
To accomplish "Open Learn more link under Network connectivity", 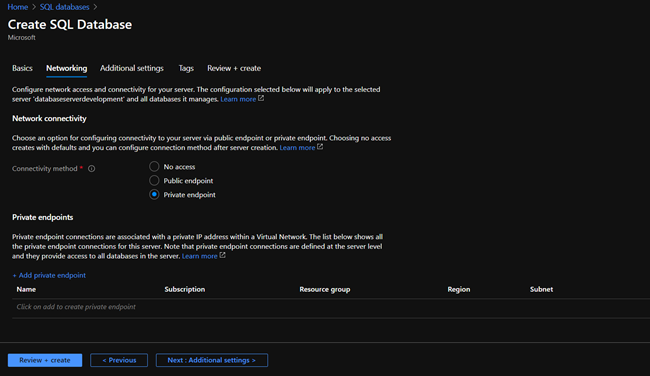I will coord(297,148).
